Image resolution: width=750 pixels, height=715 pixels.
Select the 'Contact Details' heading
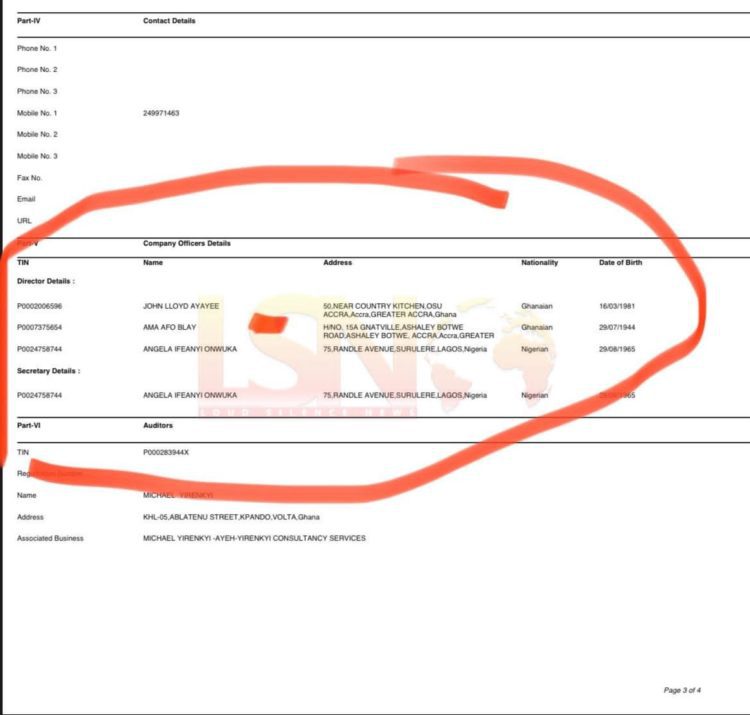(169, 21)
